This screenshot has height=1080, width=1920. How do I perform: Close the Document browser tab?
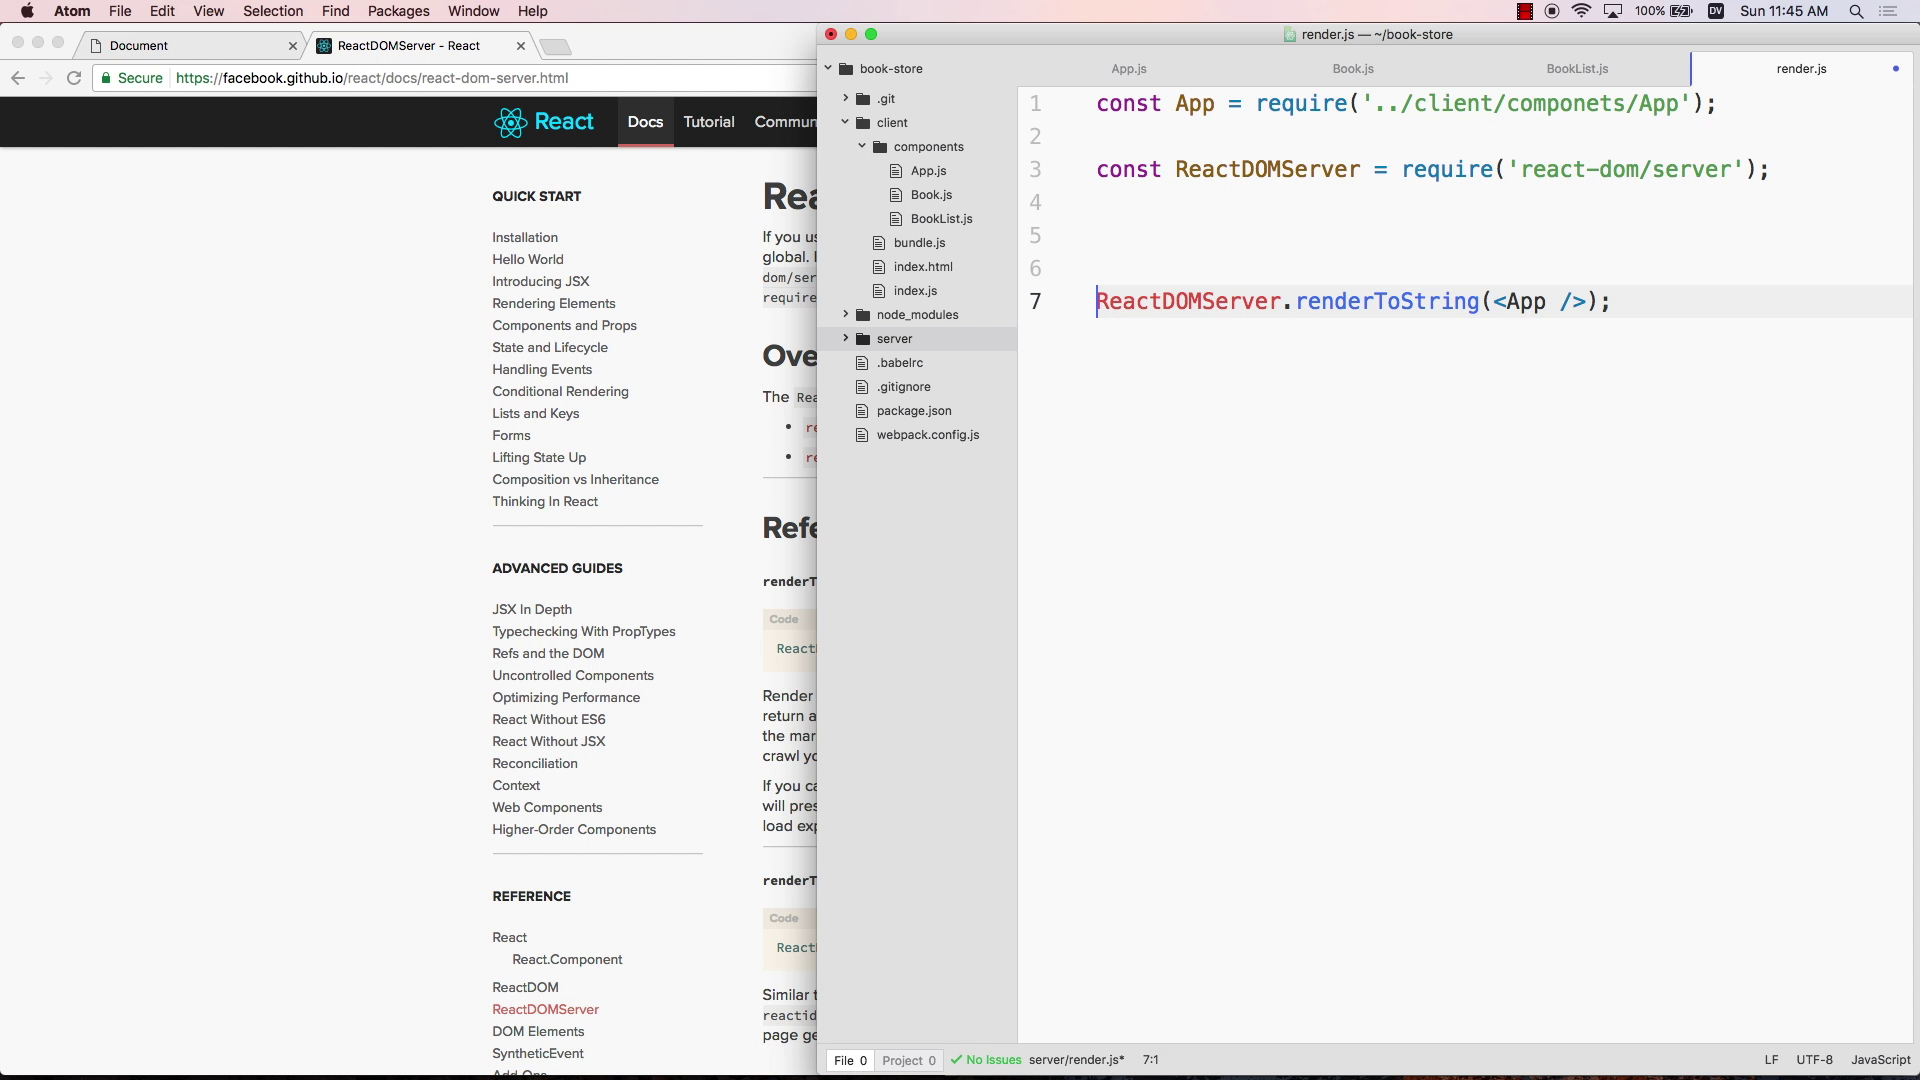click(293, 46)
